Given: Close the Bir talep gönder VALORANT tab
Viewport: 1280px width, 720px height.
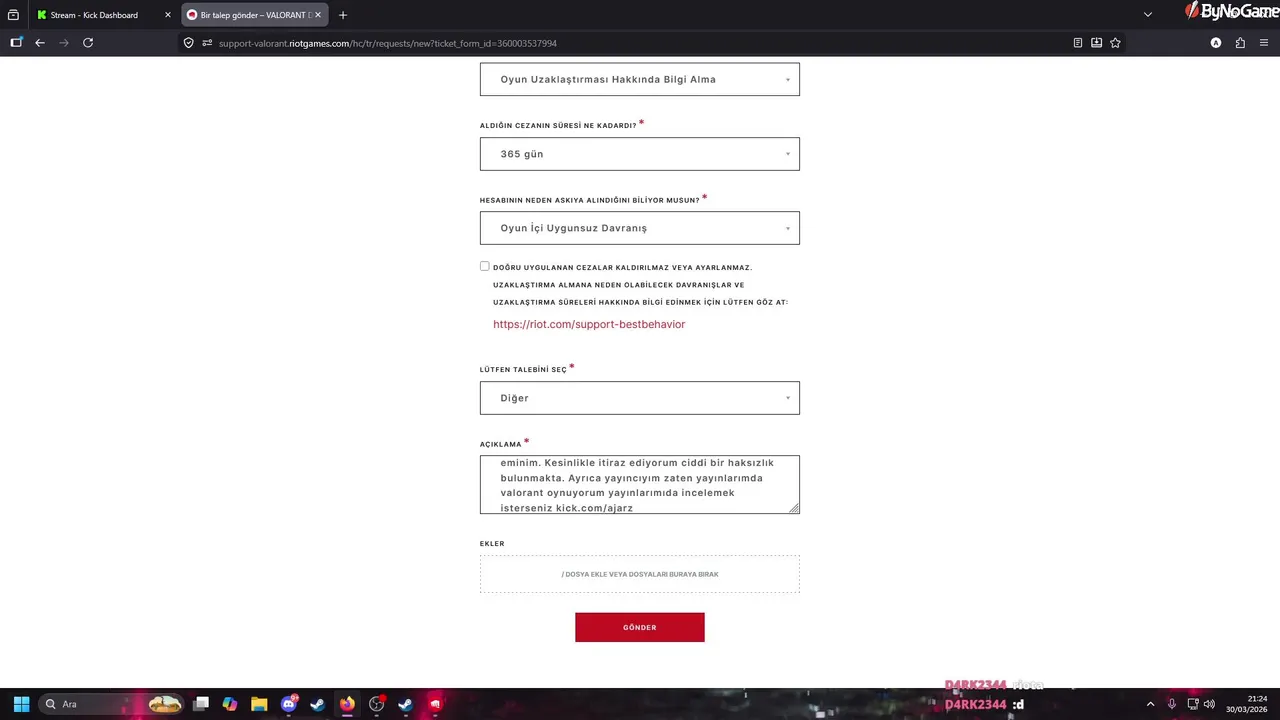Looking at the screenshot, I should [x=318, y=15].
